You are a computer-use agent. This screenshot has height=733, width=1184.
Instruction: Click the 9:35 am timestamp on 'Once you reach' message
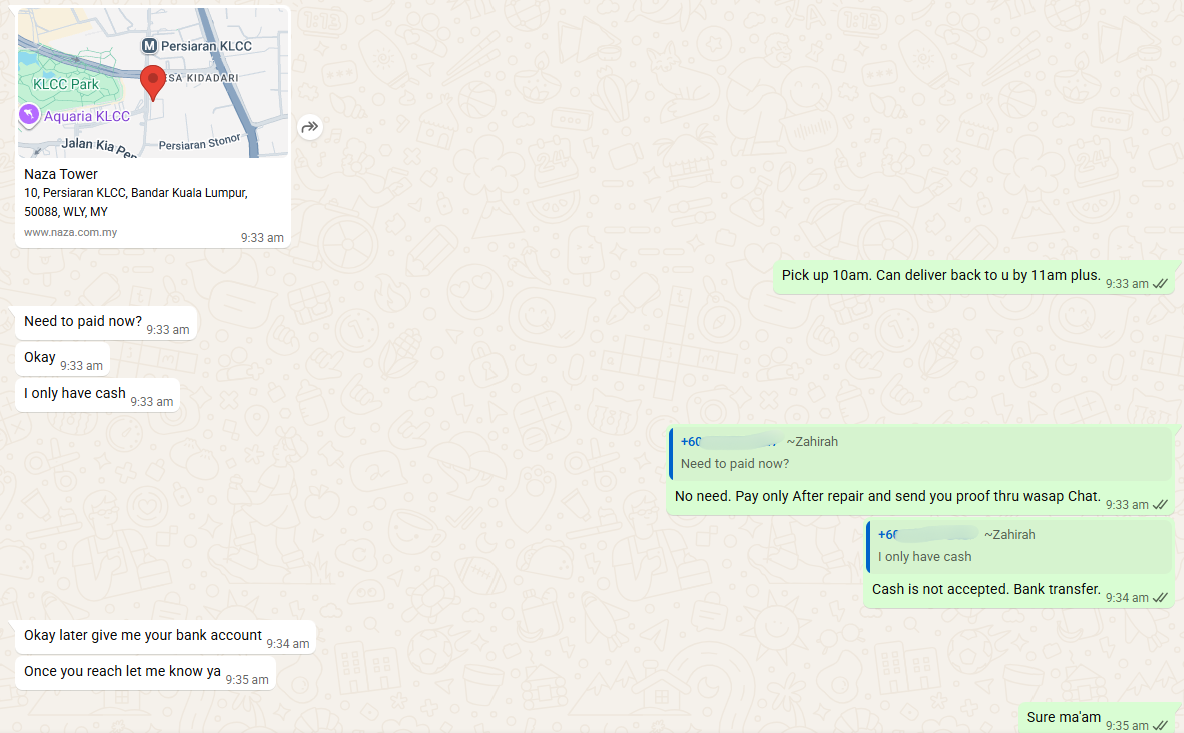pyautogui.click(x=247, y=679)
